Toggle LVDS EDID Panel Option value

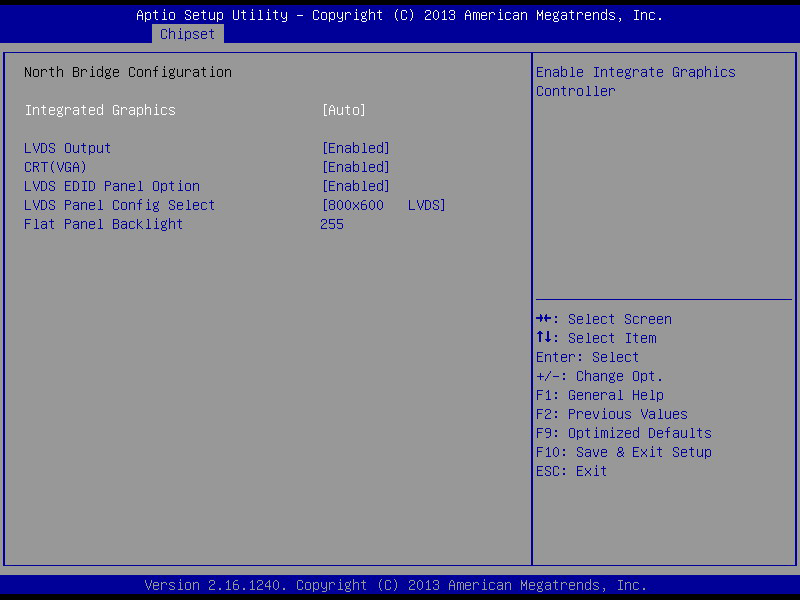click(356, 186)
